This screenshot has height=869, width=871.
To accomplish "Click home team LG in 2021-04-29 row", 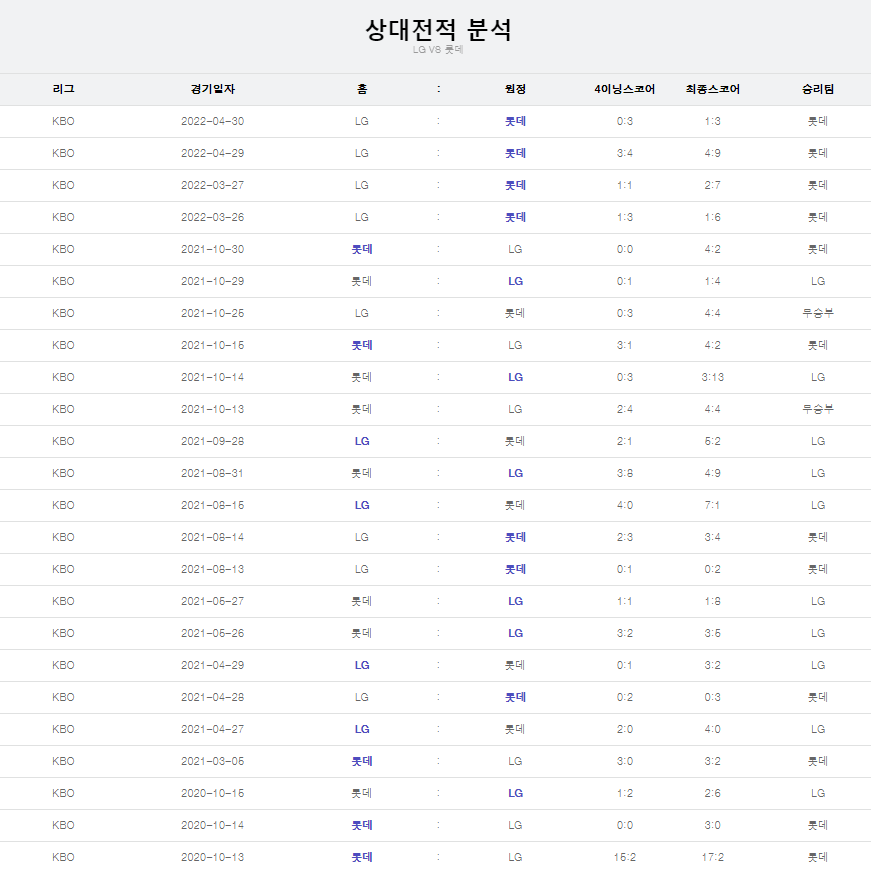I will 362,665.
